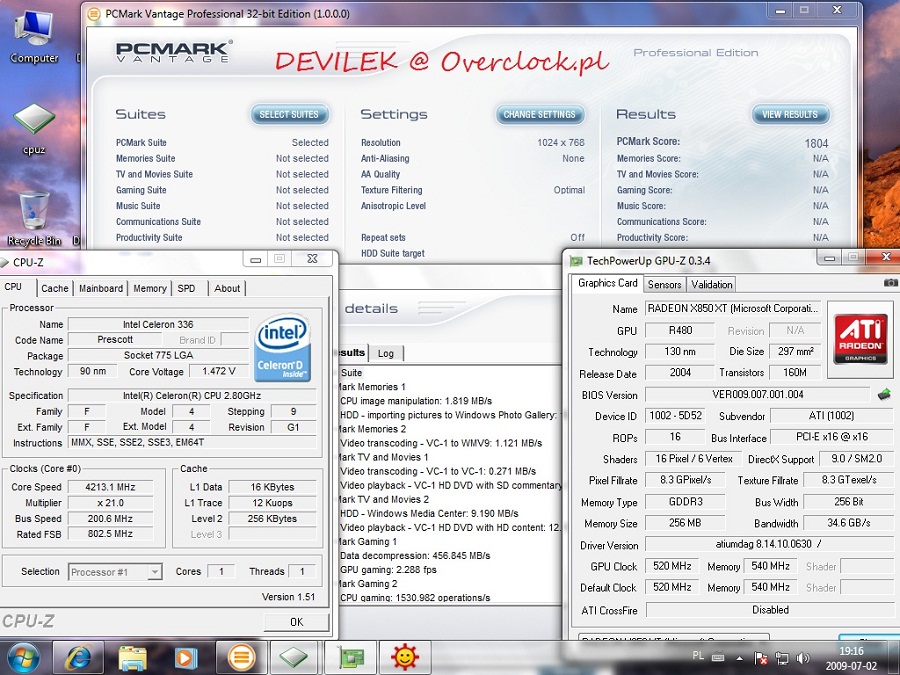Click the sun smiley taskbar icon

405,658
